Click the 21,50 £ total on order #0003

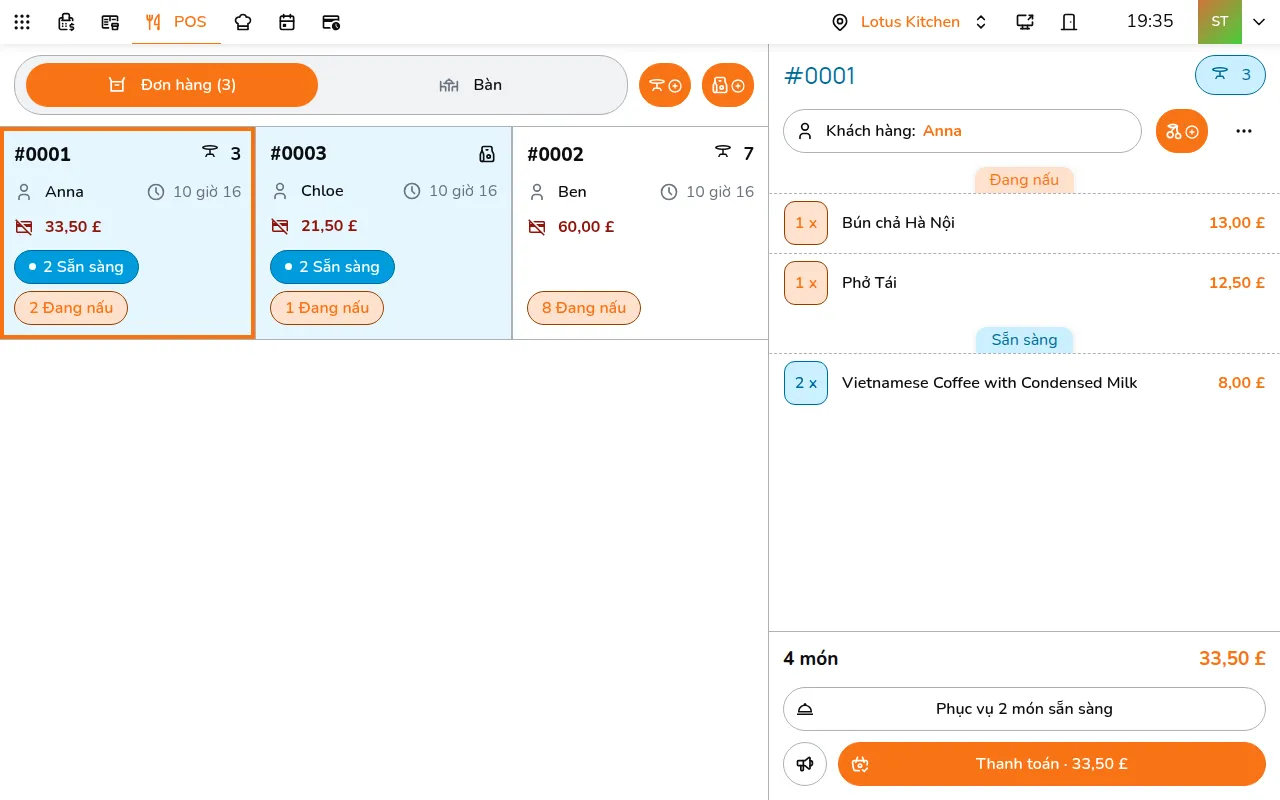click(329, 226)
